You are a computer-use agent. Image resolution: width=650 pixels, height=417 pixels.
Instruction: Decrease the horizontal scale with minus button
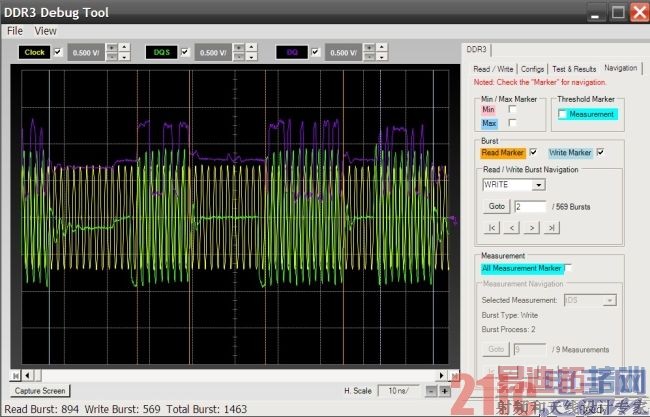tap(429, 391)
